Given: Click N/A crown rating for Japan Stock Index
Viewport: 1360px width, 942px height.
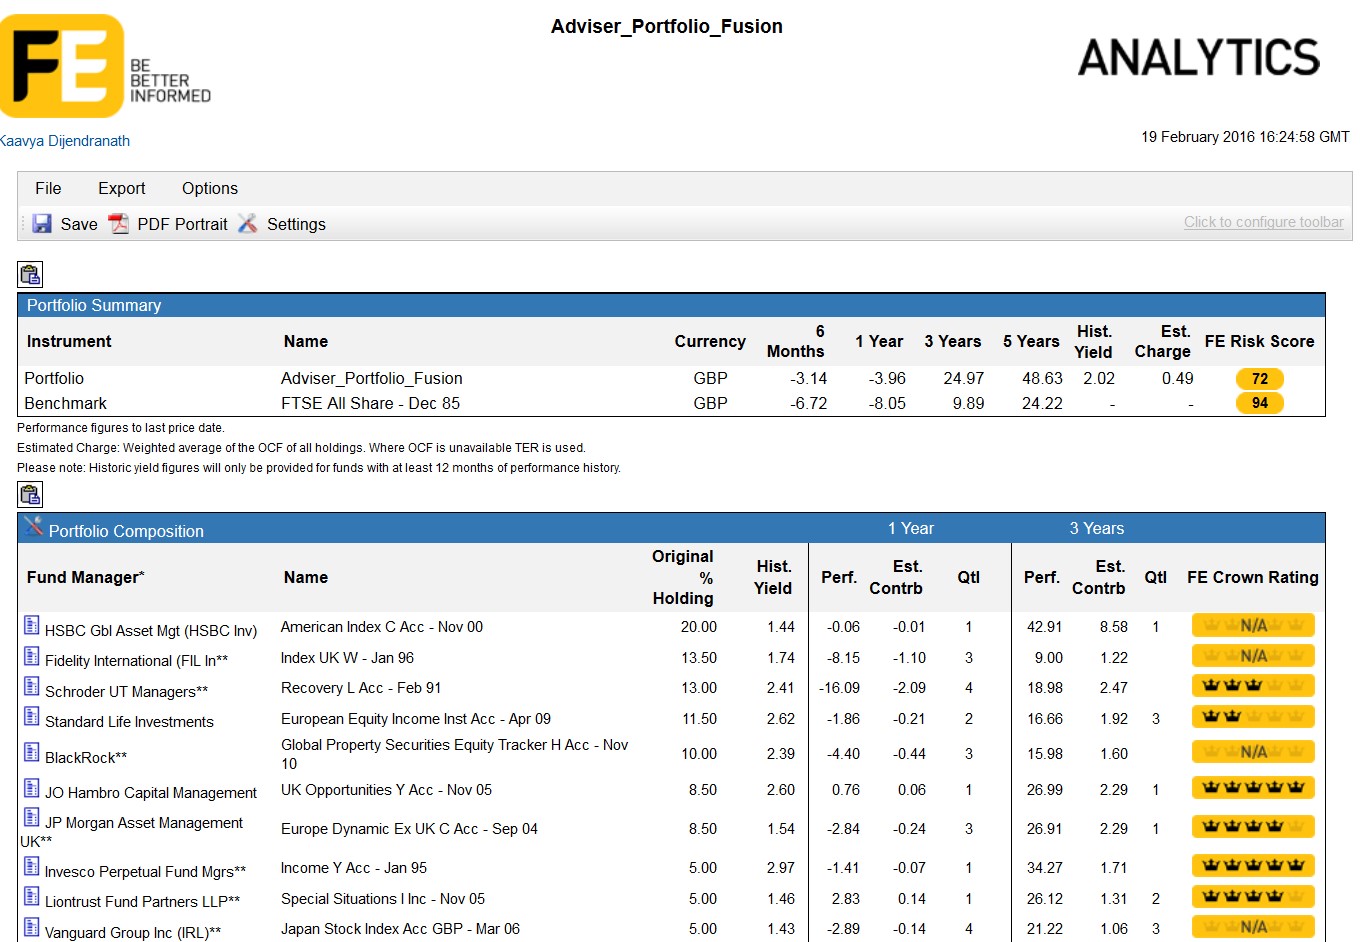Looking at the screenshot, I should click(1253, 927).
